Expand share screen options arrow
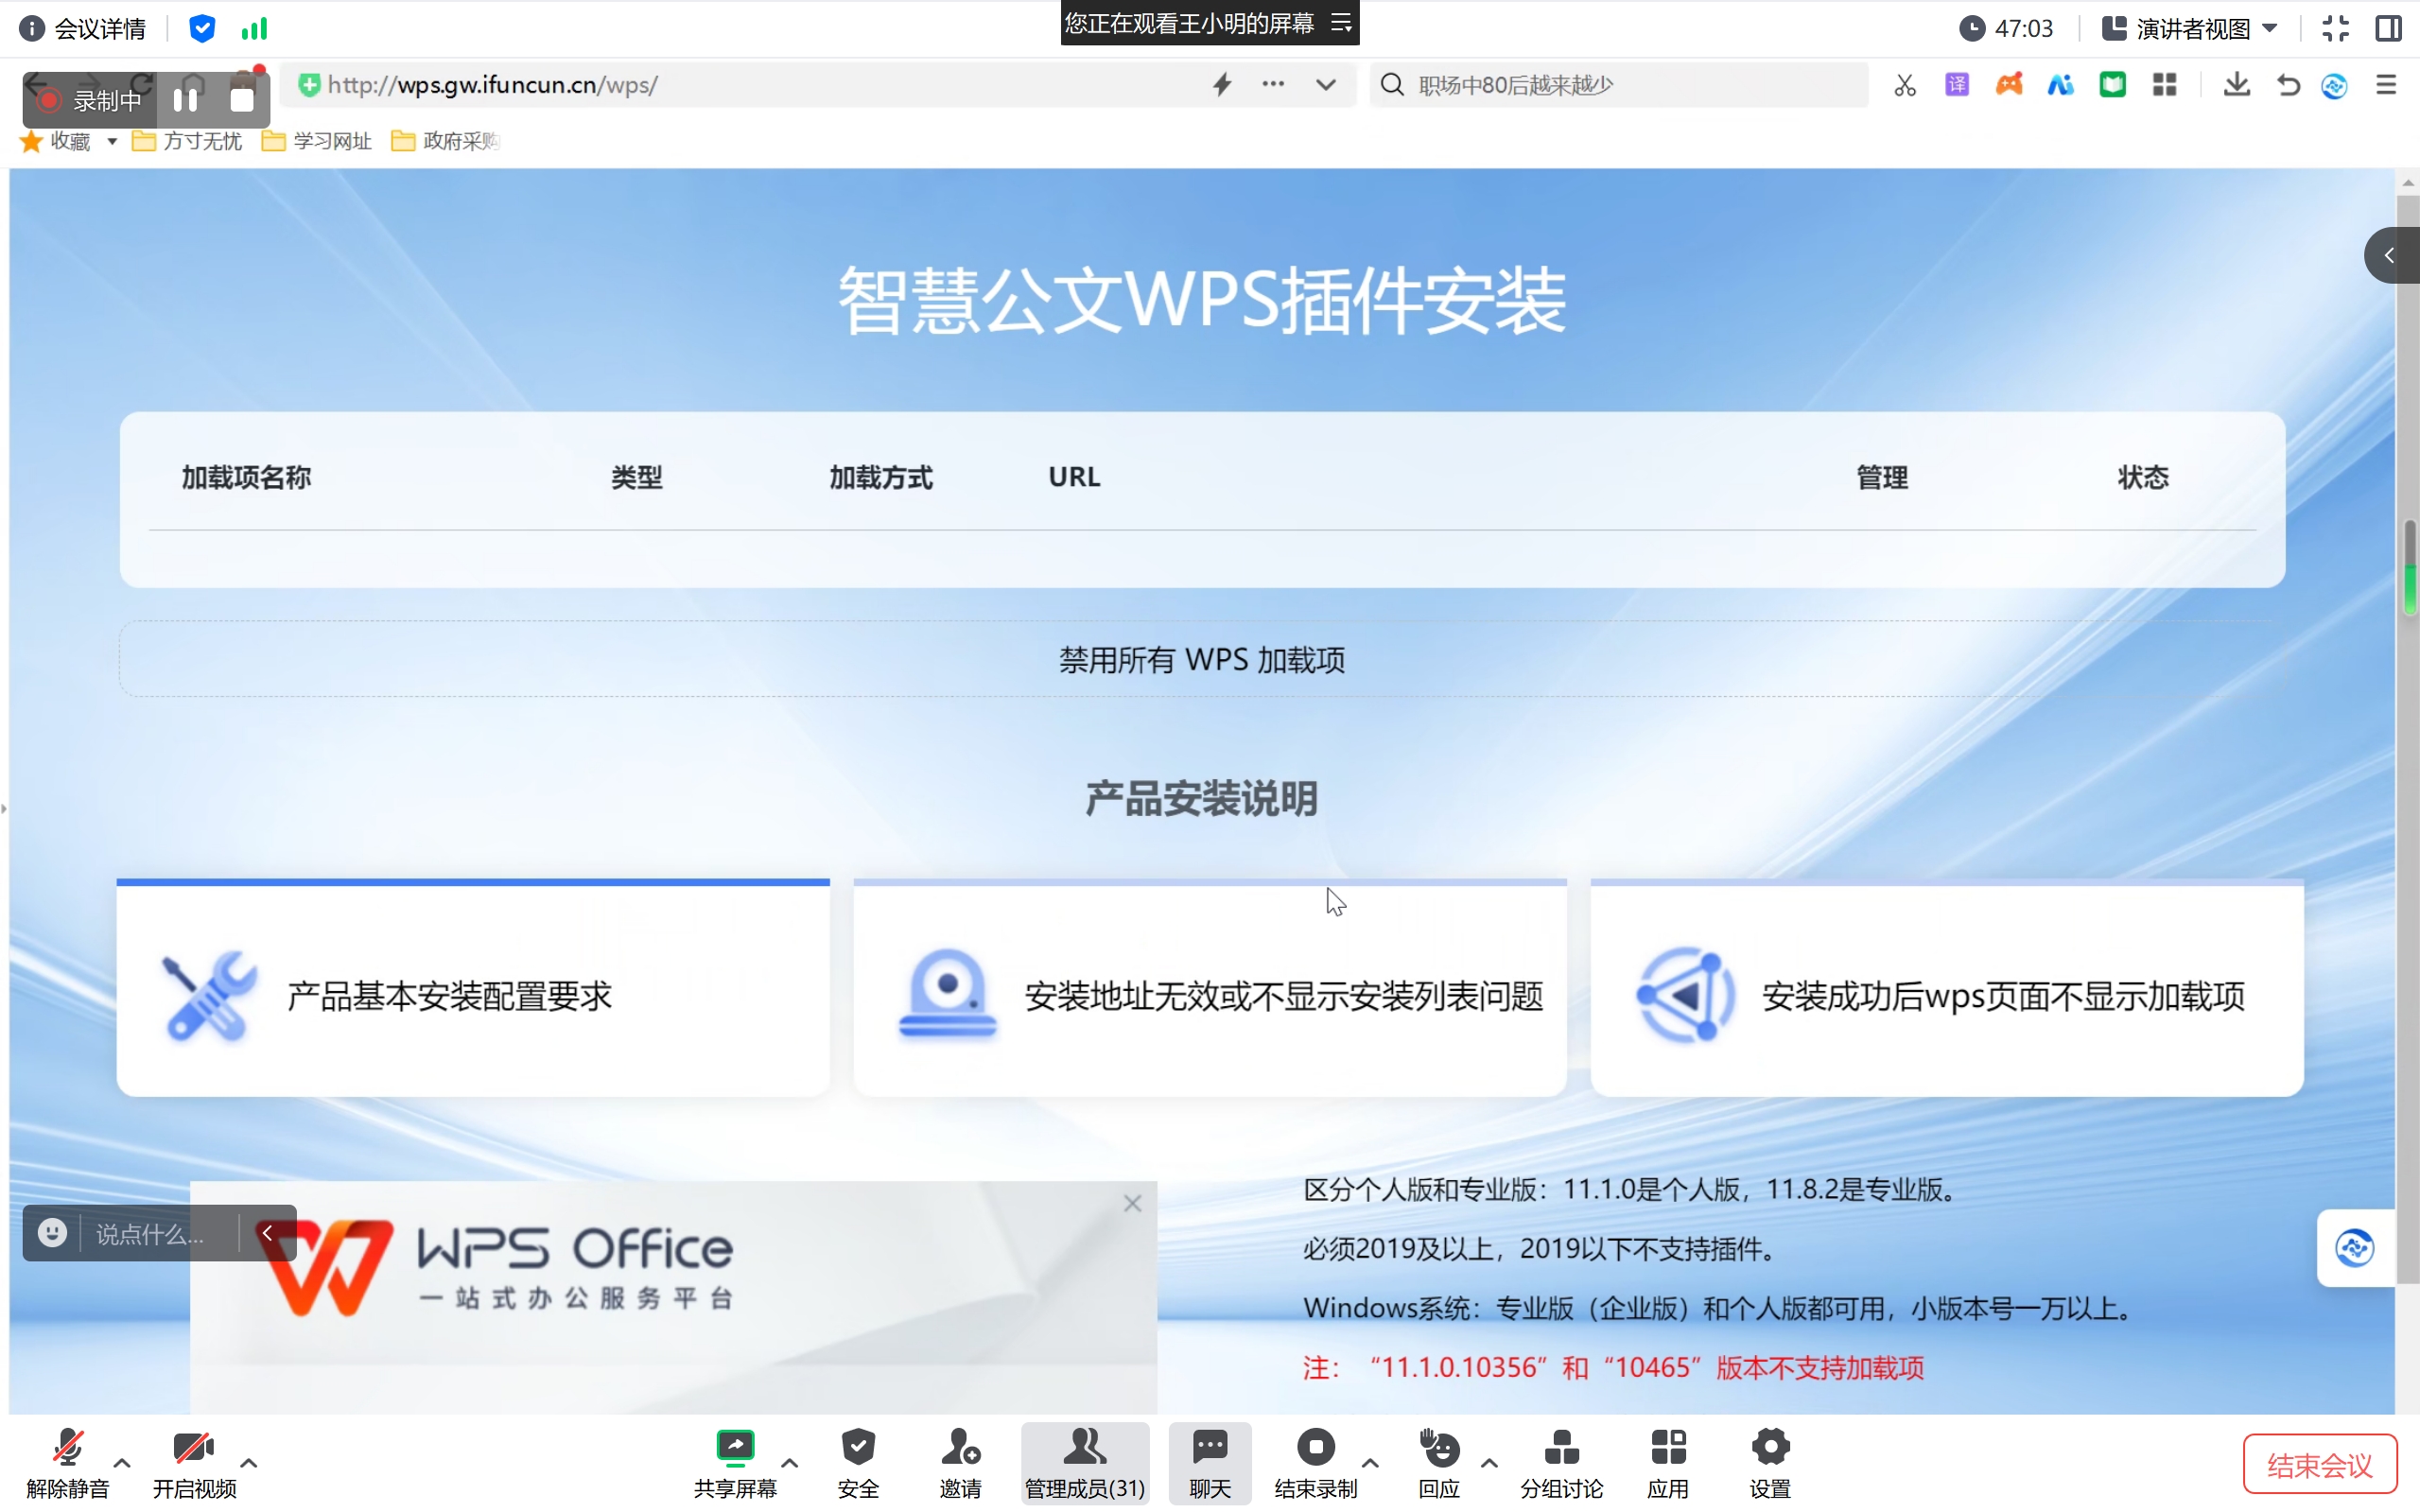 (789, 1463)
